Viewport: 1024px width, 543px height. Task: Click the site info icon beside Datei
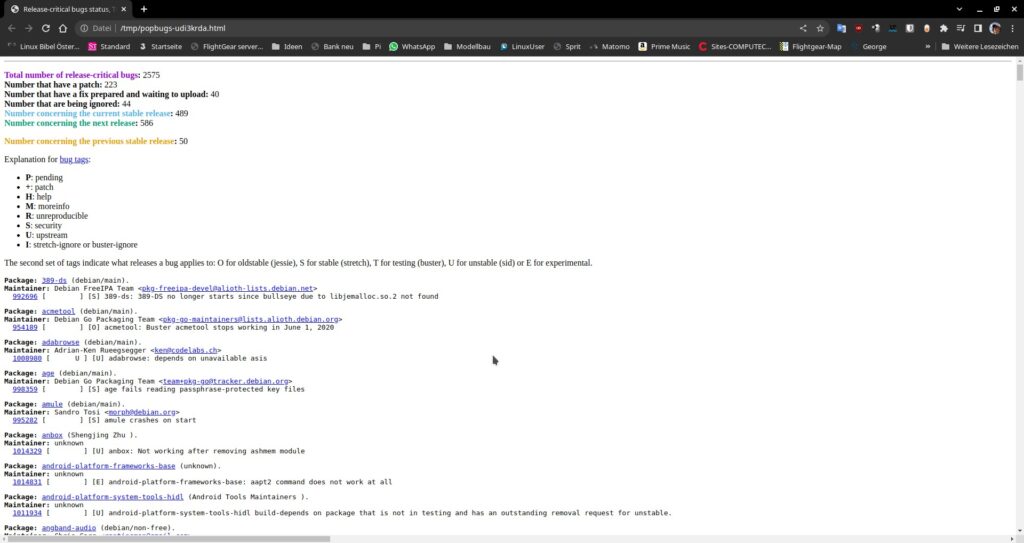pyautogui.click(x=84, y=28)
